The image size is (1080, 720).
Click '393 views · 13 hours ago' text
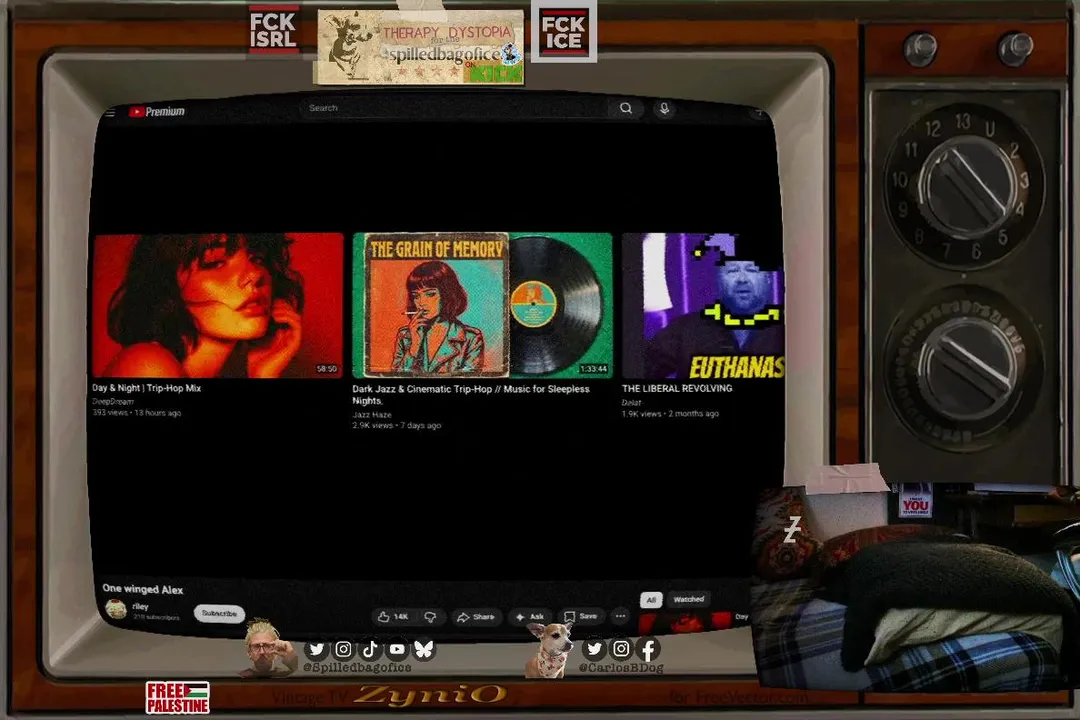click(x=137, y=413)
